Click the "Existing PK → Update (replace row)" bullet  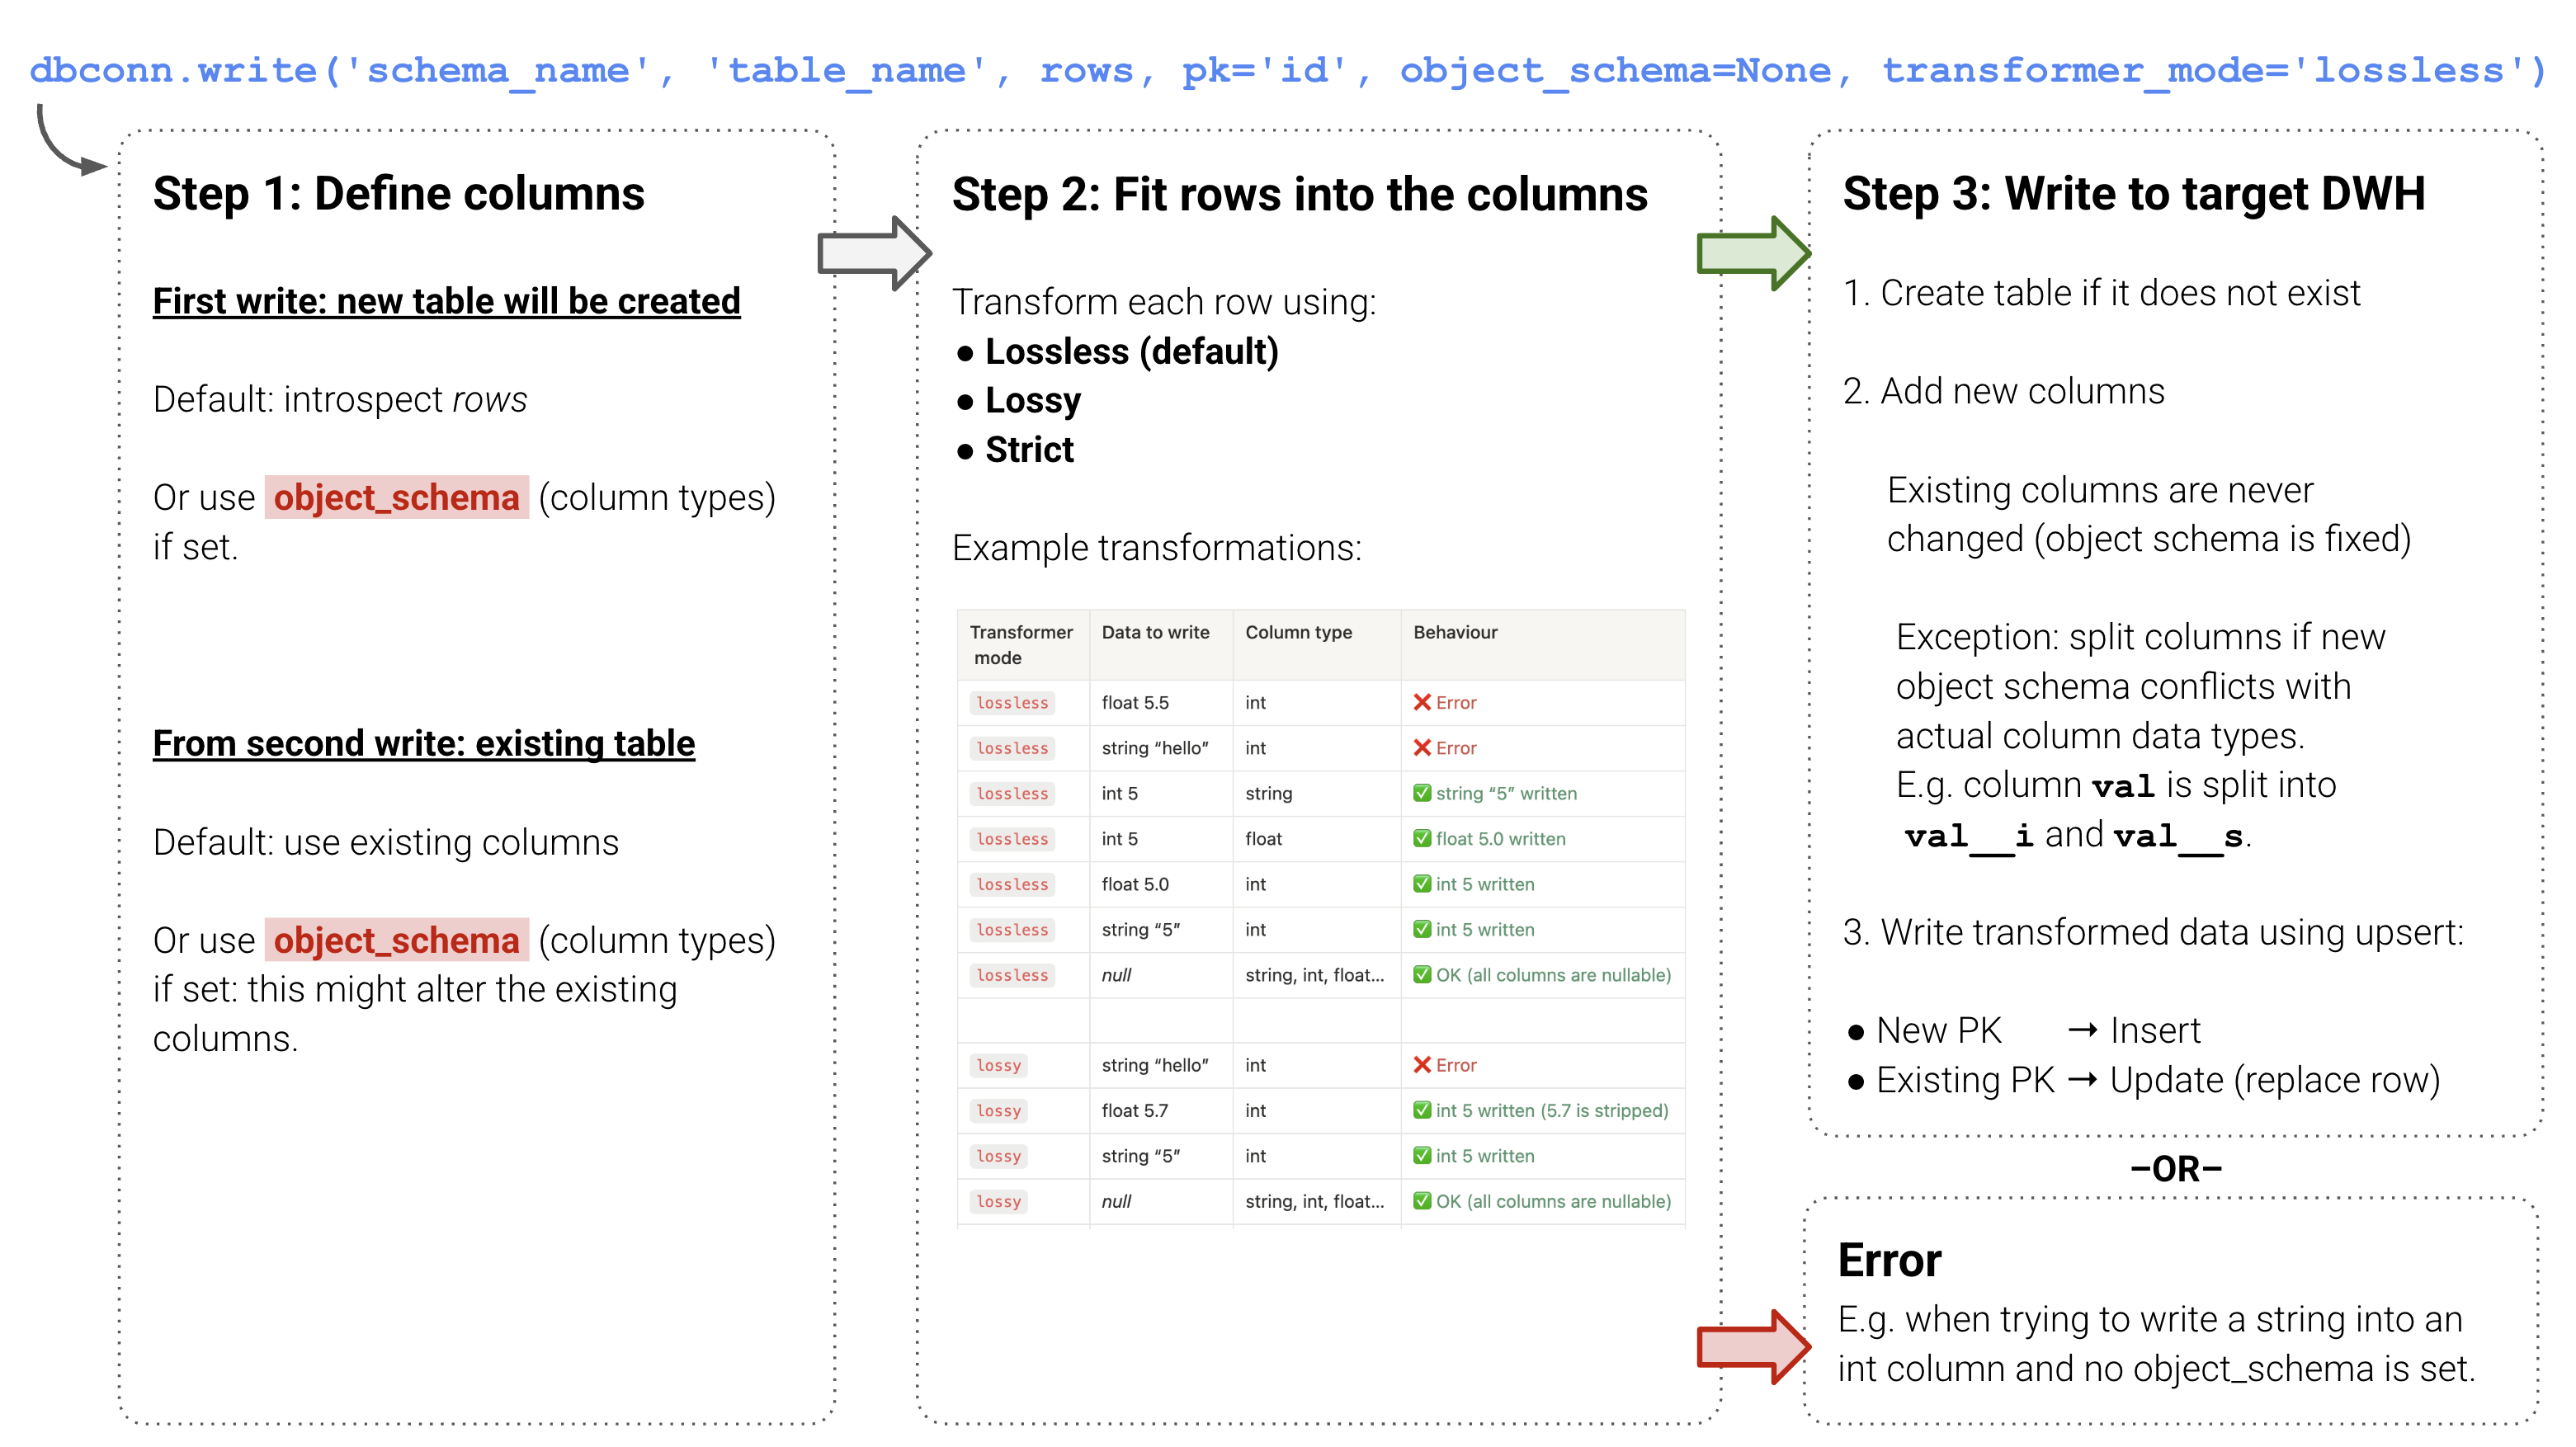click(2143, 1080)
